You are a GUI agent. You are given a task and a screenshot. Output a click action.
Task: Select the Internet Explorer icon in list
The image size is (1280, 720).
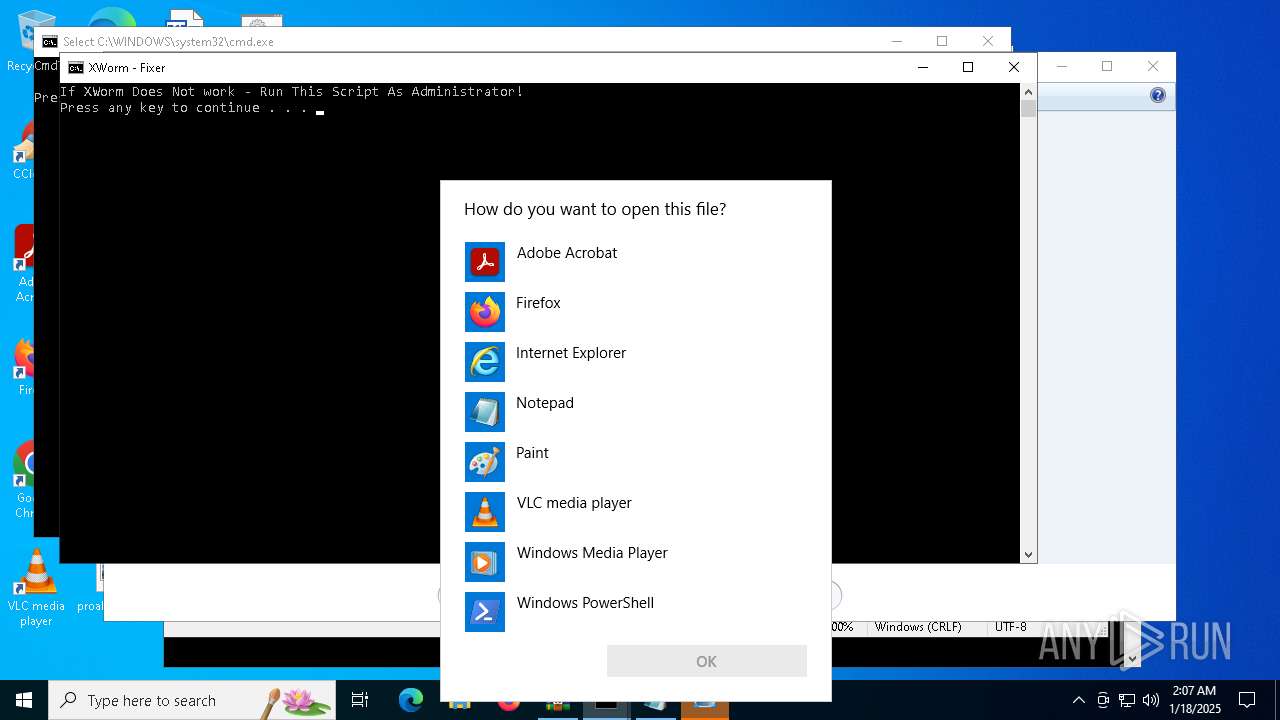click(485, 362)
